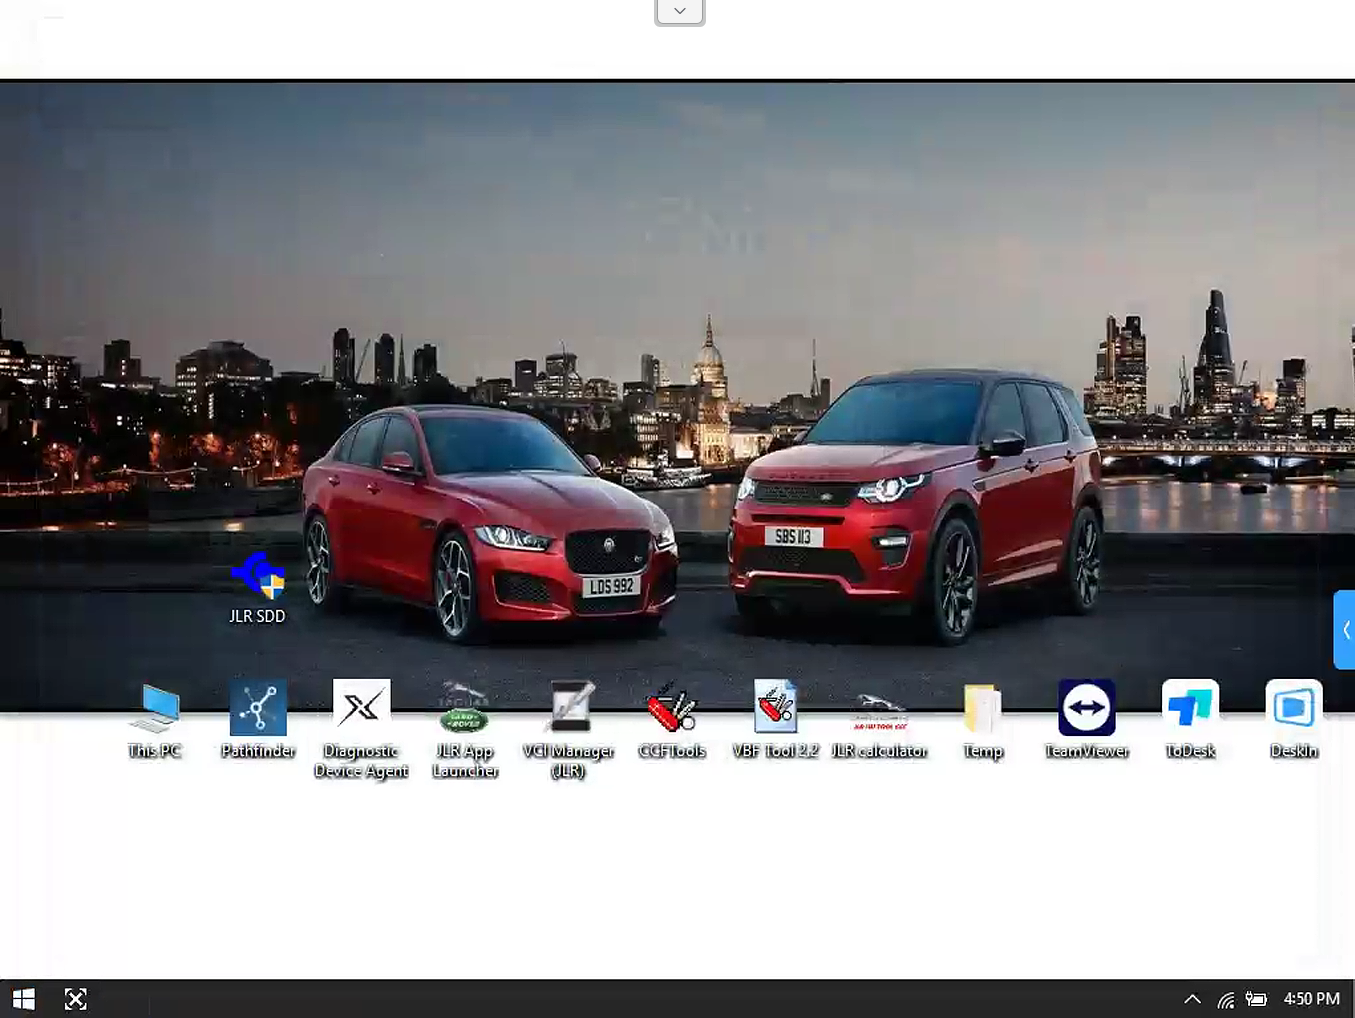The height and width of the screenshot is (1018, 1355).
Task: Expand the blue side panel arrow
Action: (x=1345, y=630)
